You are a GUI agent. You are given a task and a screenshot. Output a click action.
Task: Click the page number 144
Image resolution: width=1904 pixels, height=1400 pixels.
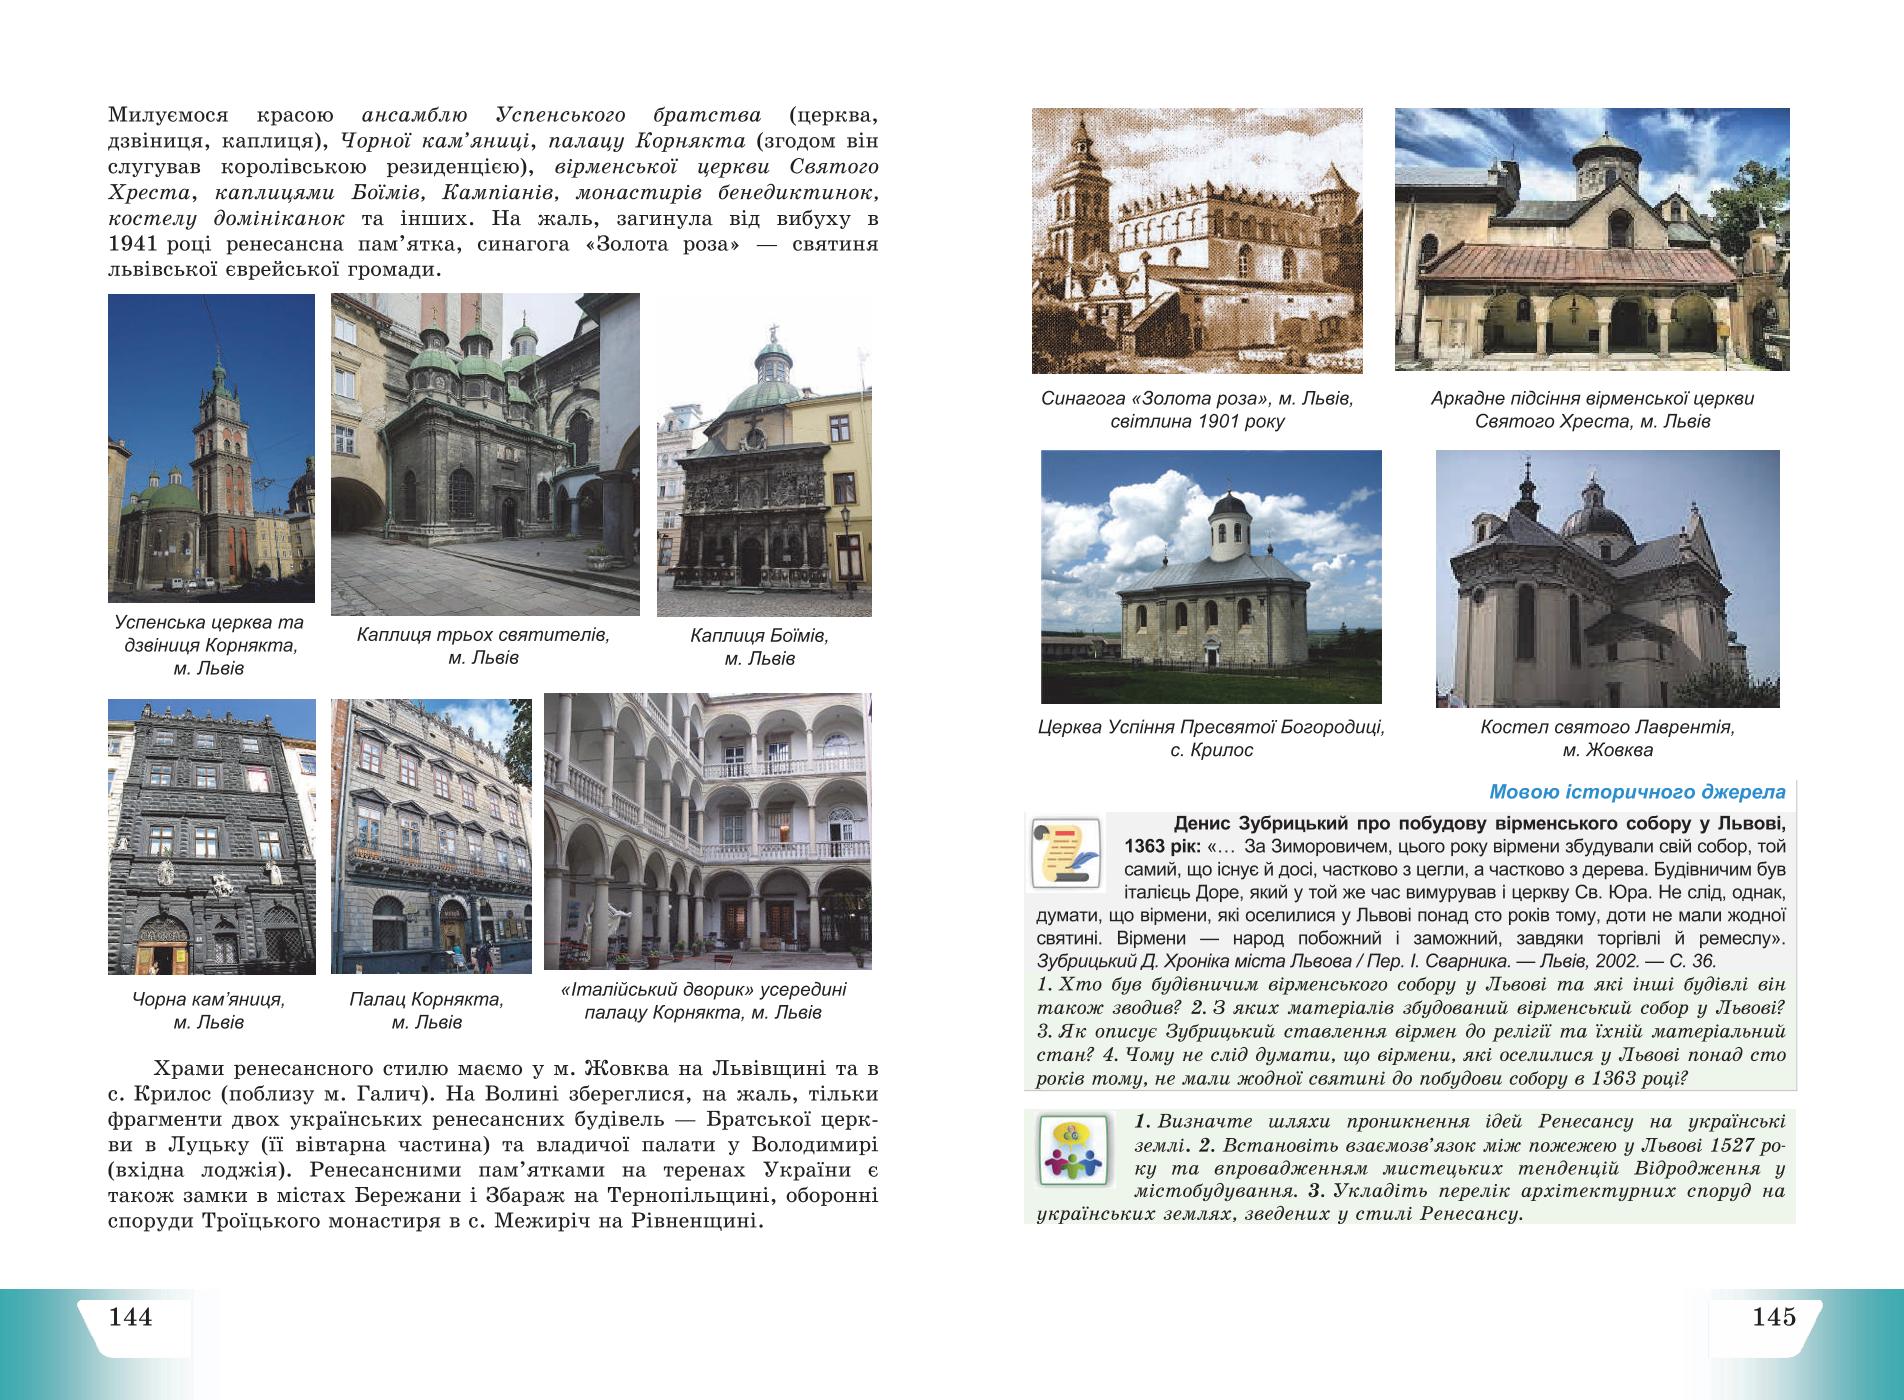(x=130, y=1317)
